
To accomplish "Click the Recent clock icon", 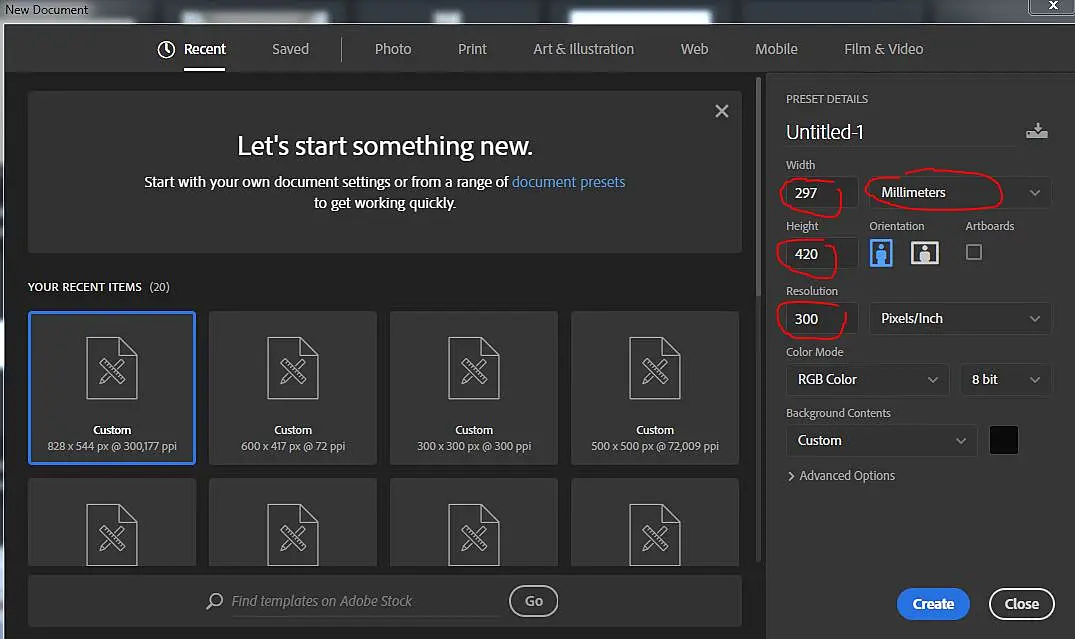I will (x=166, y=49).
